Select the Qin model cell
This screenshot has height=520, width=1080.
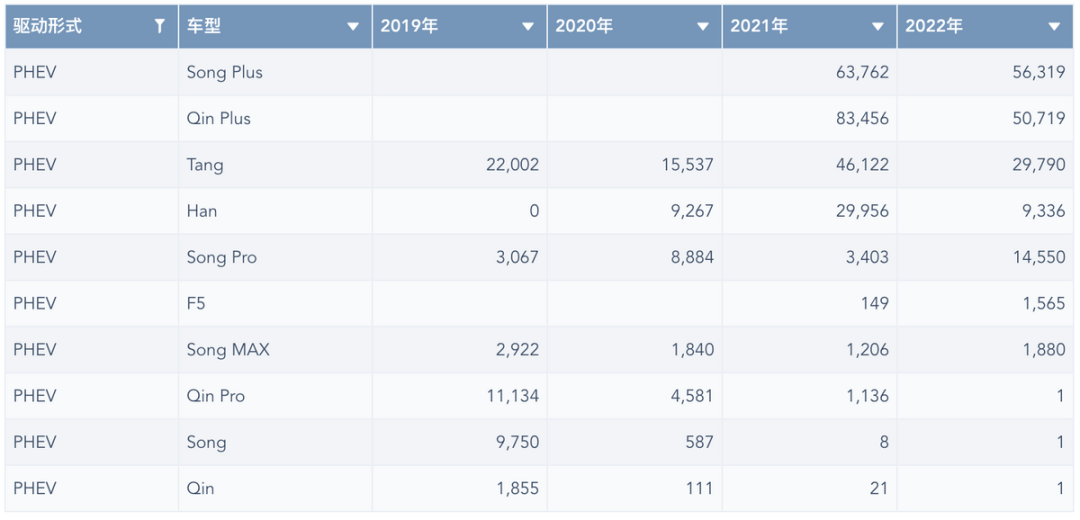tap(275, 488)
